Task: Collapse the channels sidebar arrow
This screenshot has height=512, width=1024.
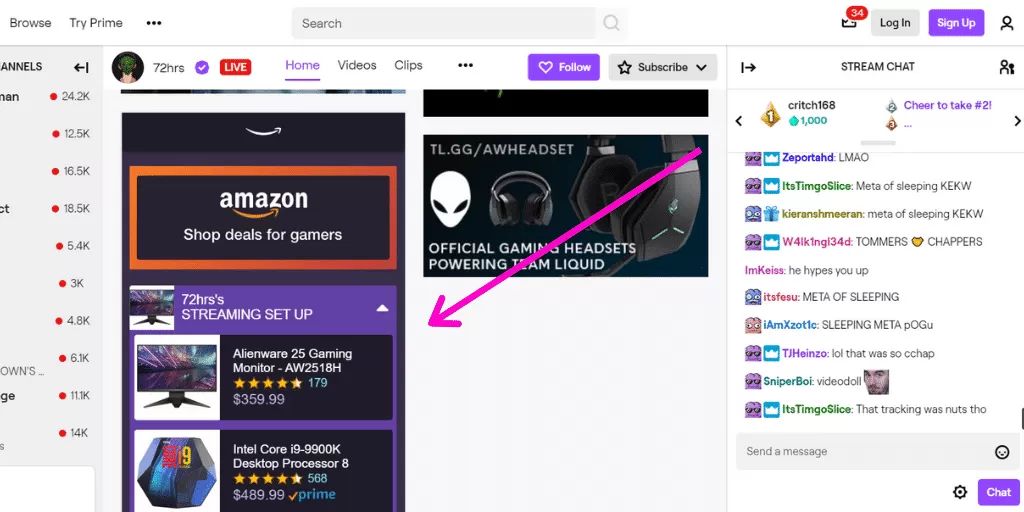Action: point(81,67)
